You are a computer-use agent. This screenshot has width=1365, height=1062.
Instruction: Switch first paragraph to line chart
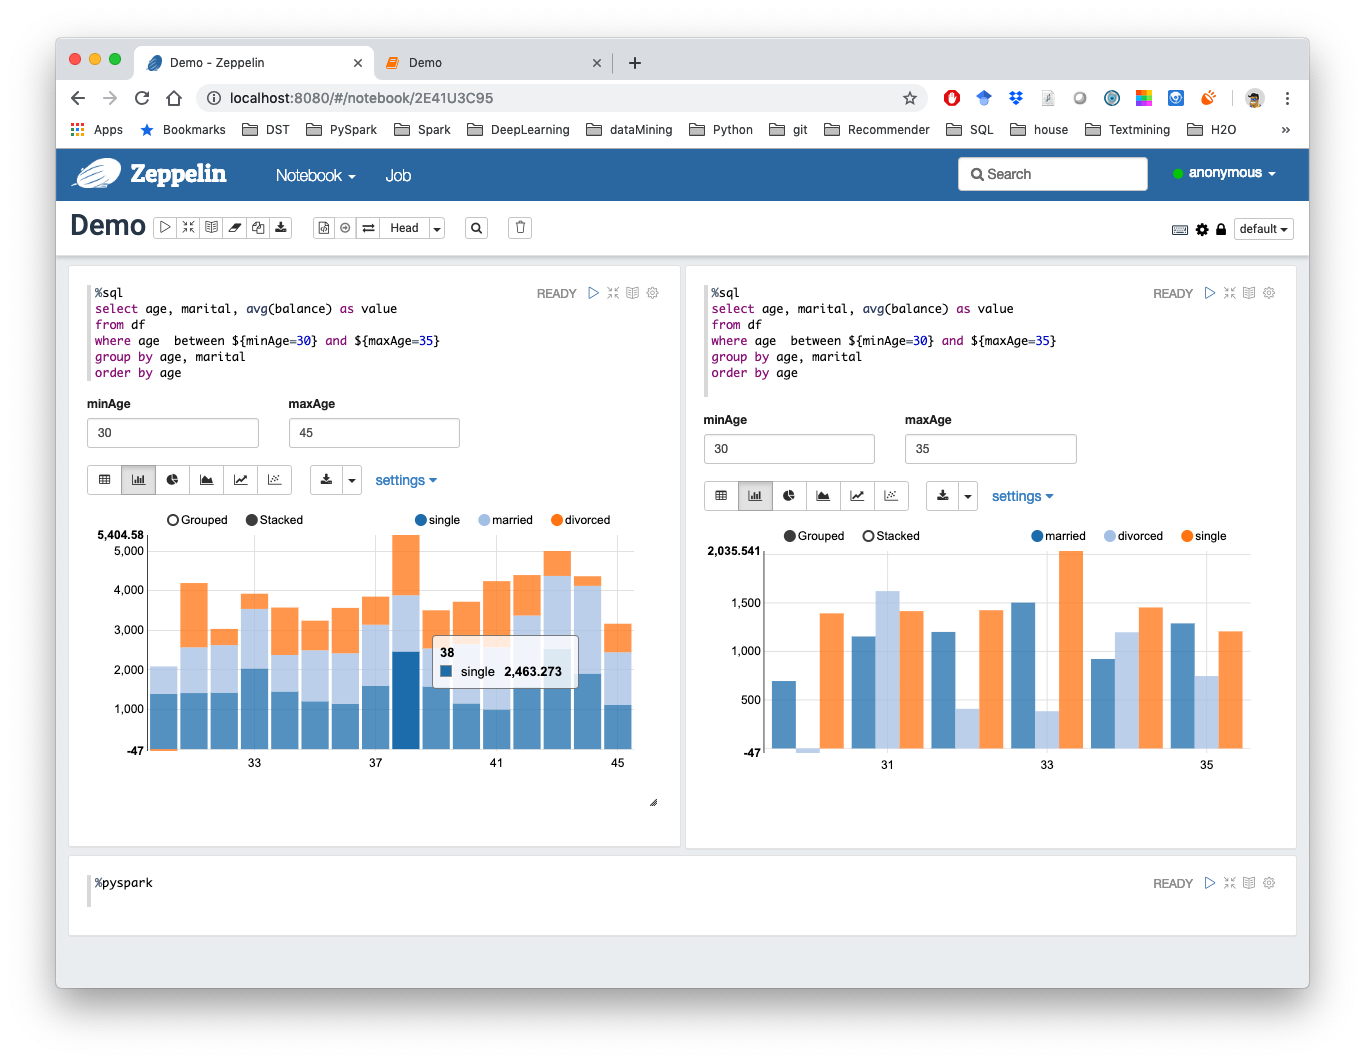point(240,480)
